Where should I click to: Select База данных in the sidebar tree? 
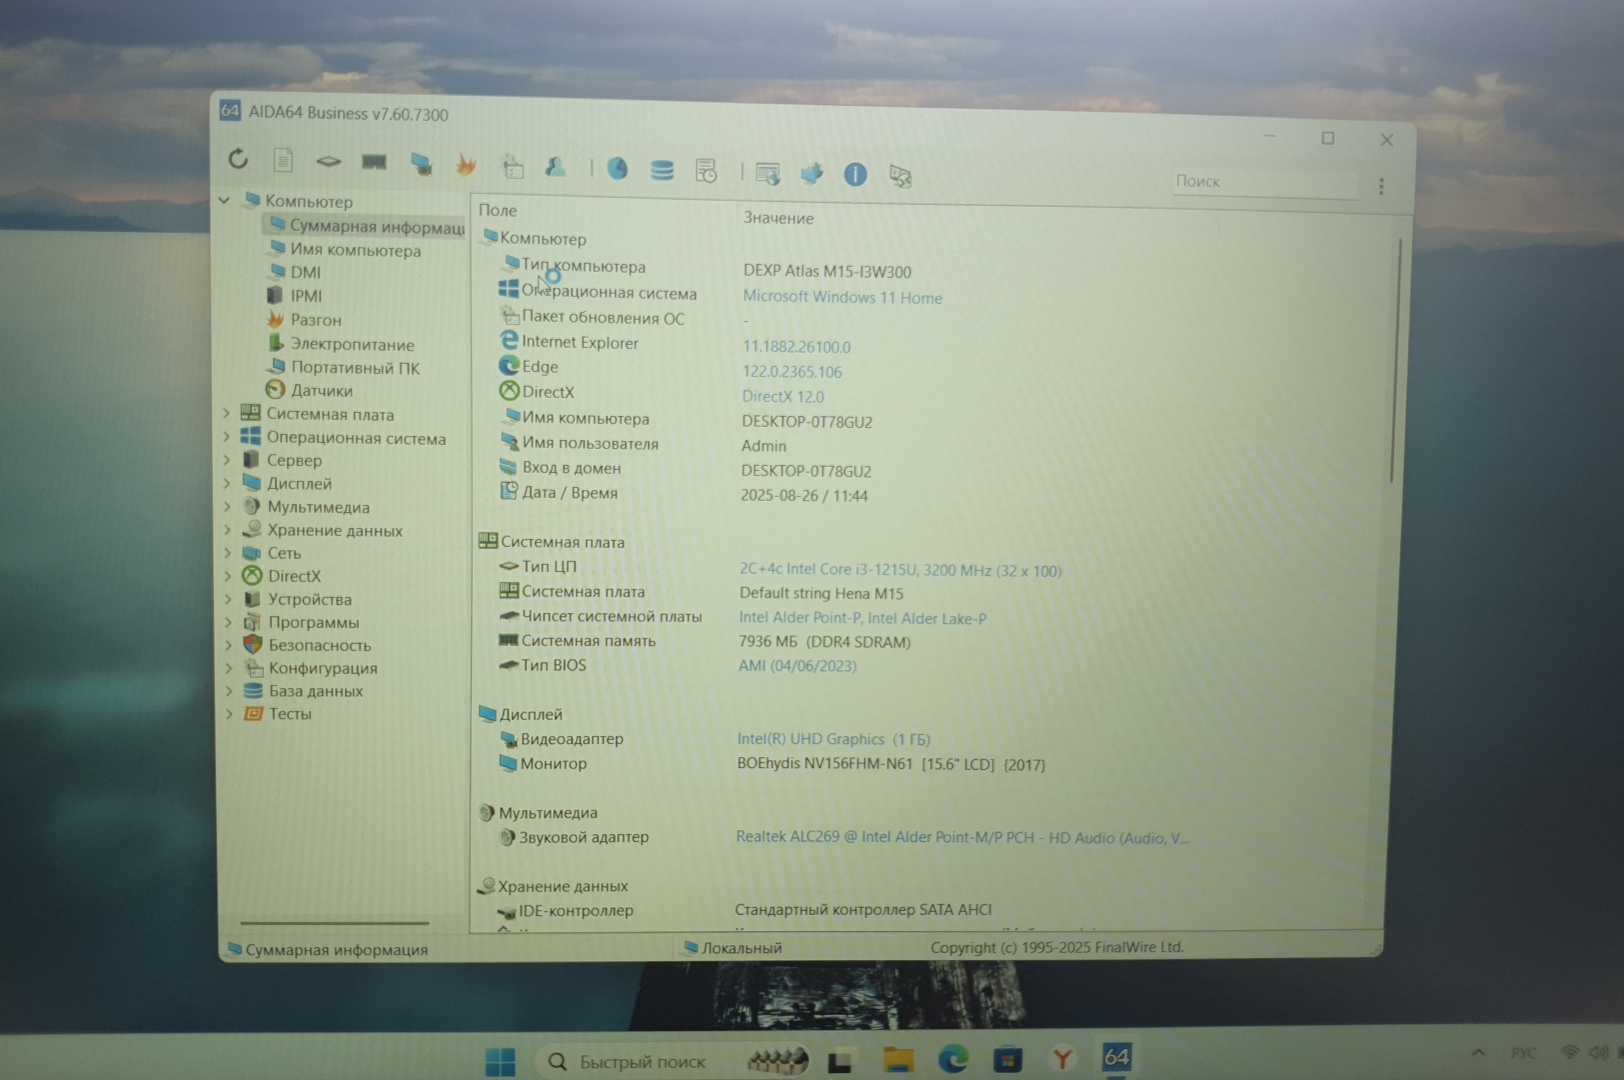point(303,691)
